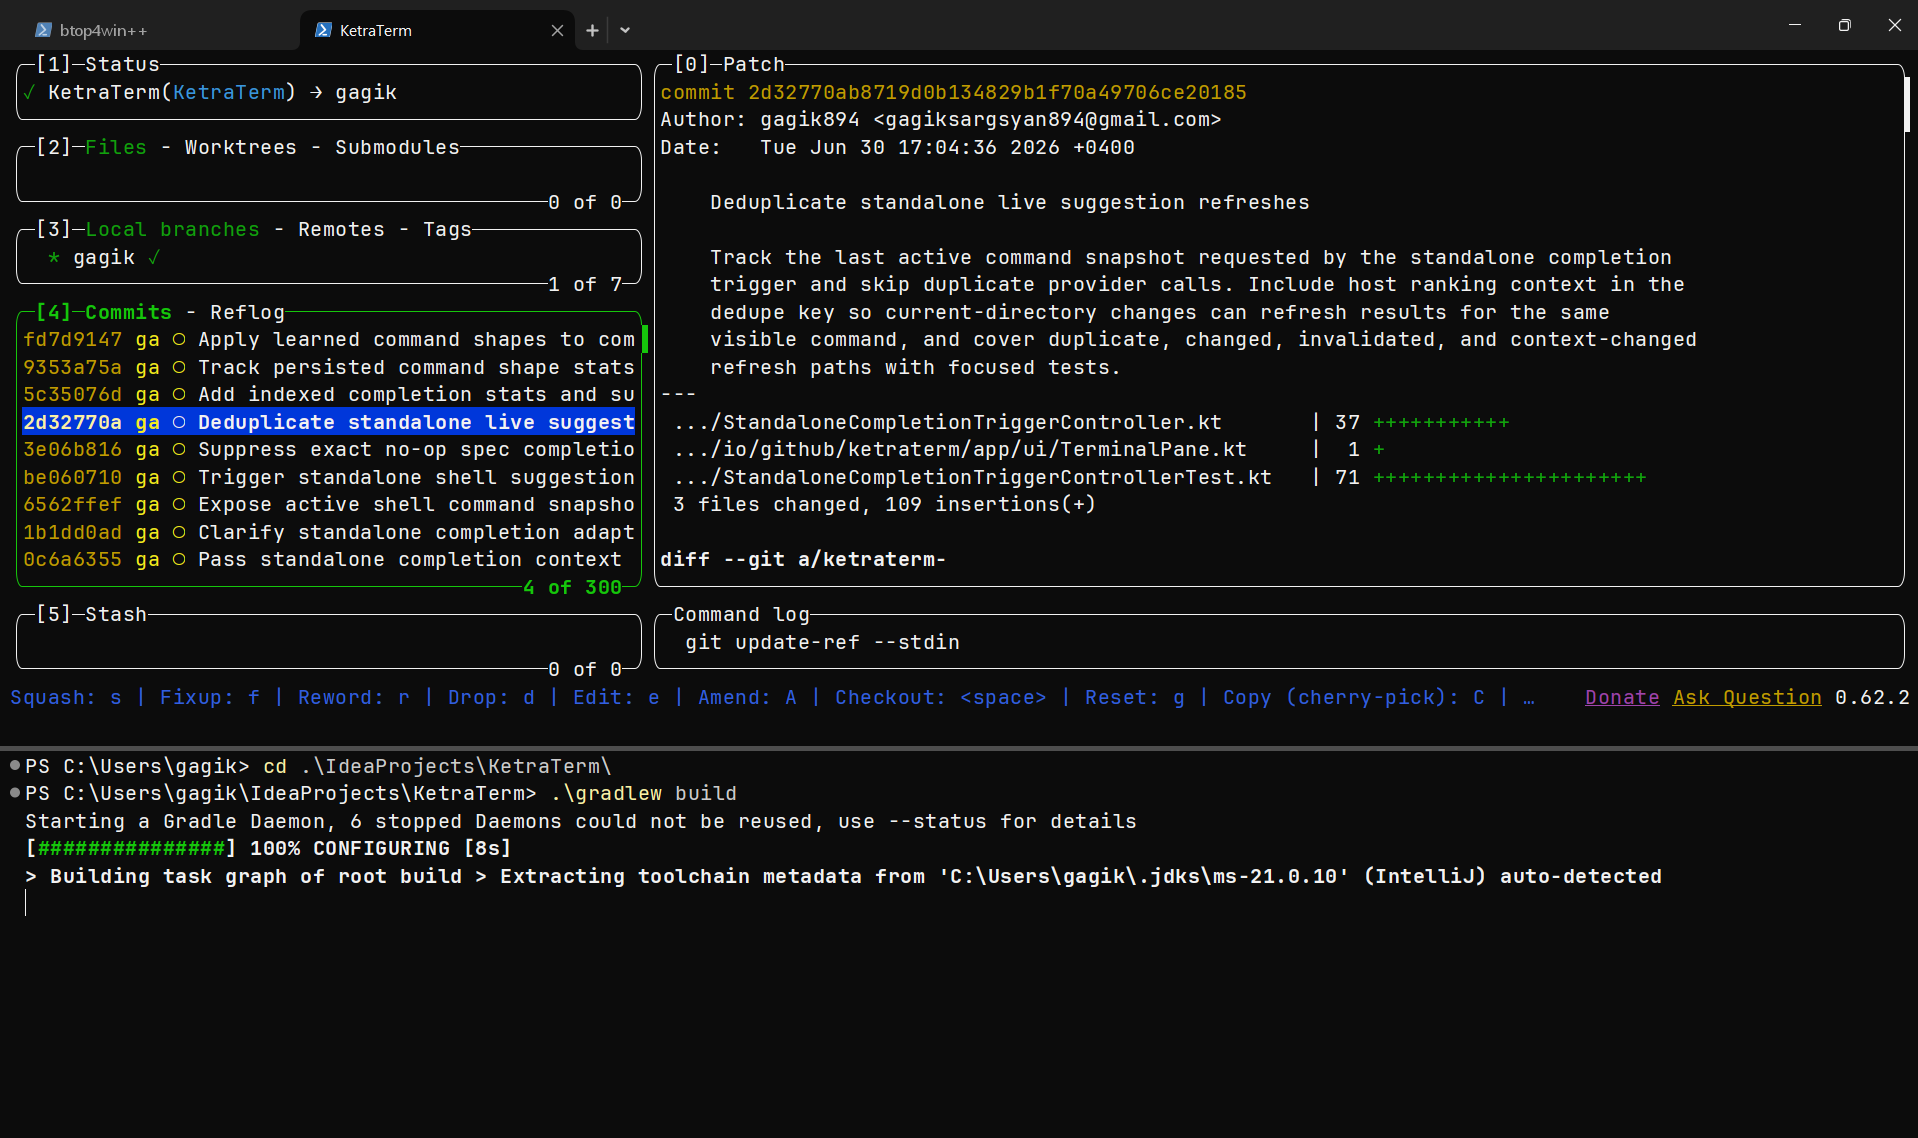1918x1138 pixels.
Task: Select commit 0c6a6355 Pass standalone completion context
Action: (329, 560)
